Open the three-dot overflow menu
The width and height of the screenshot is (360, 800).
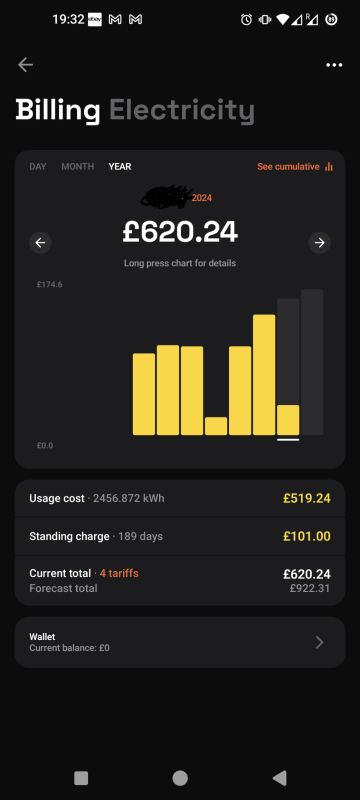pos(334,65)
